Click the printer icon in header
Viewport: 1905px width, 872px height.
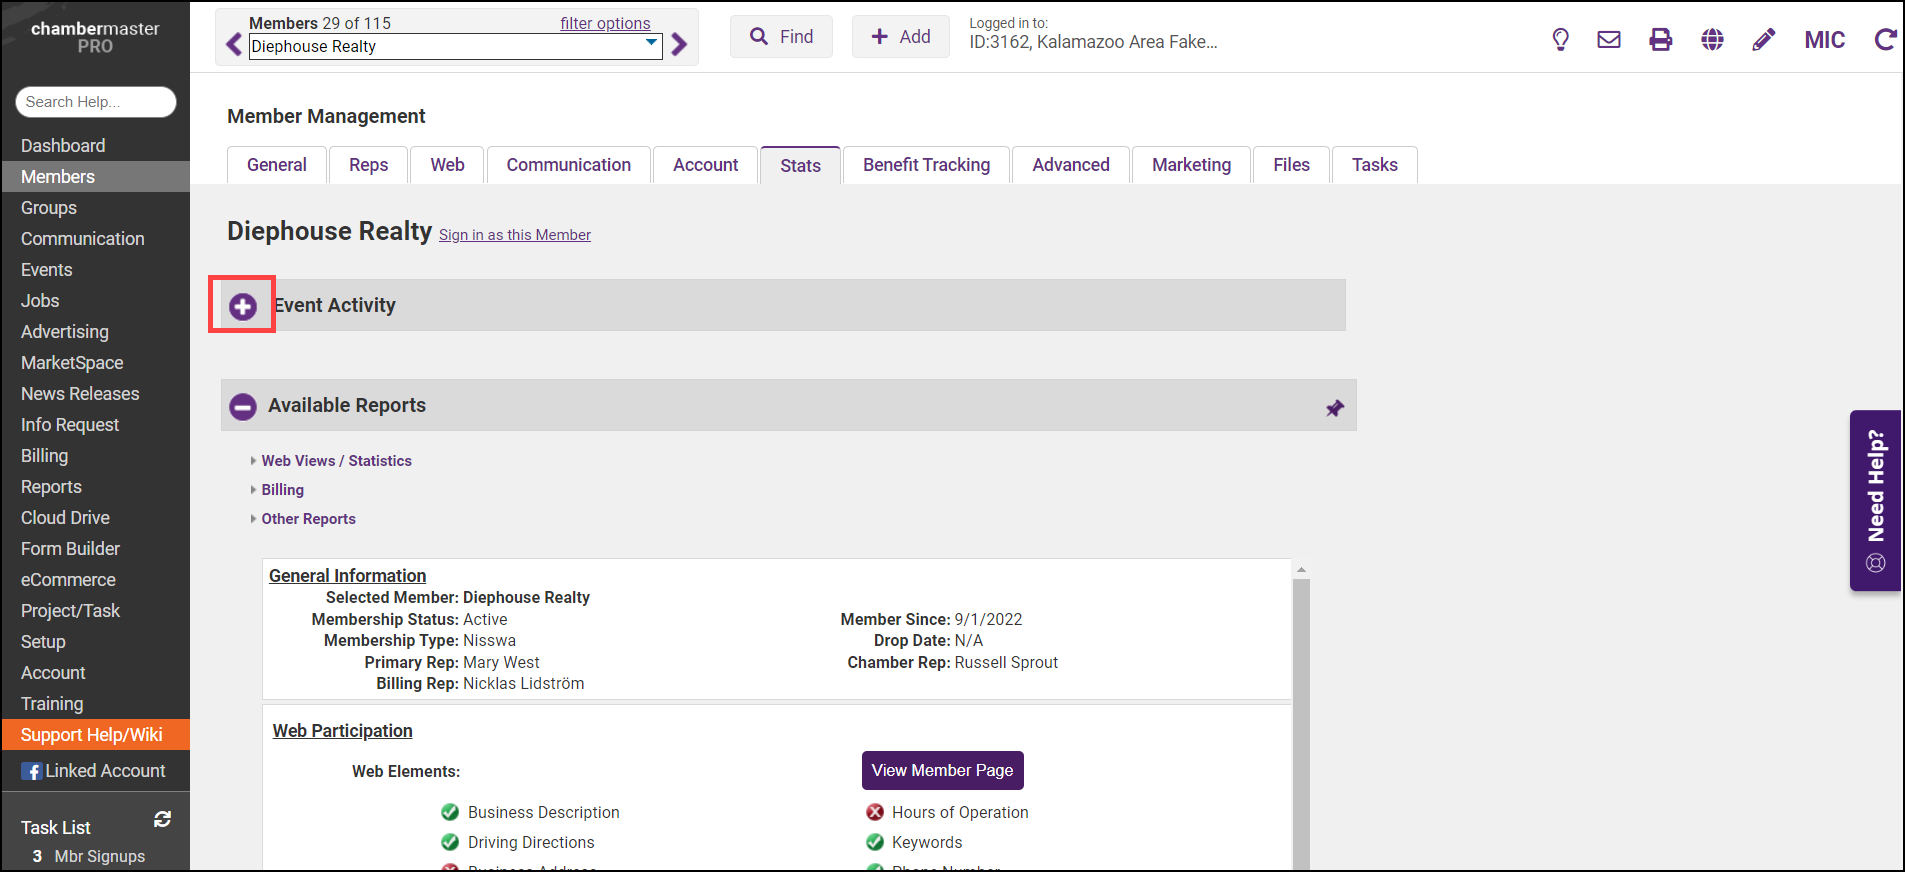point(1660,39)
